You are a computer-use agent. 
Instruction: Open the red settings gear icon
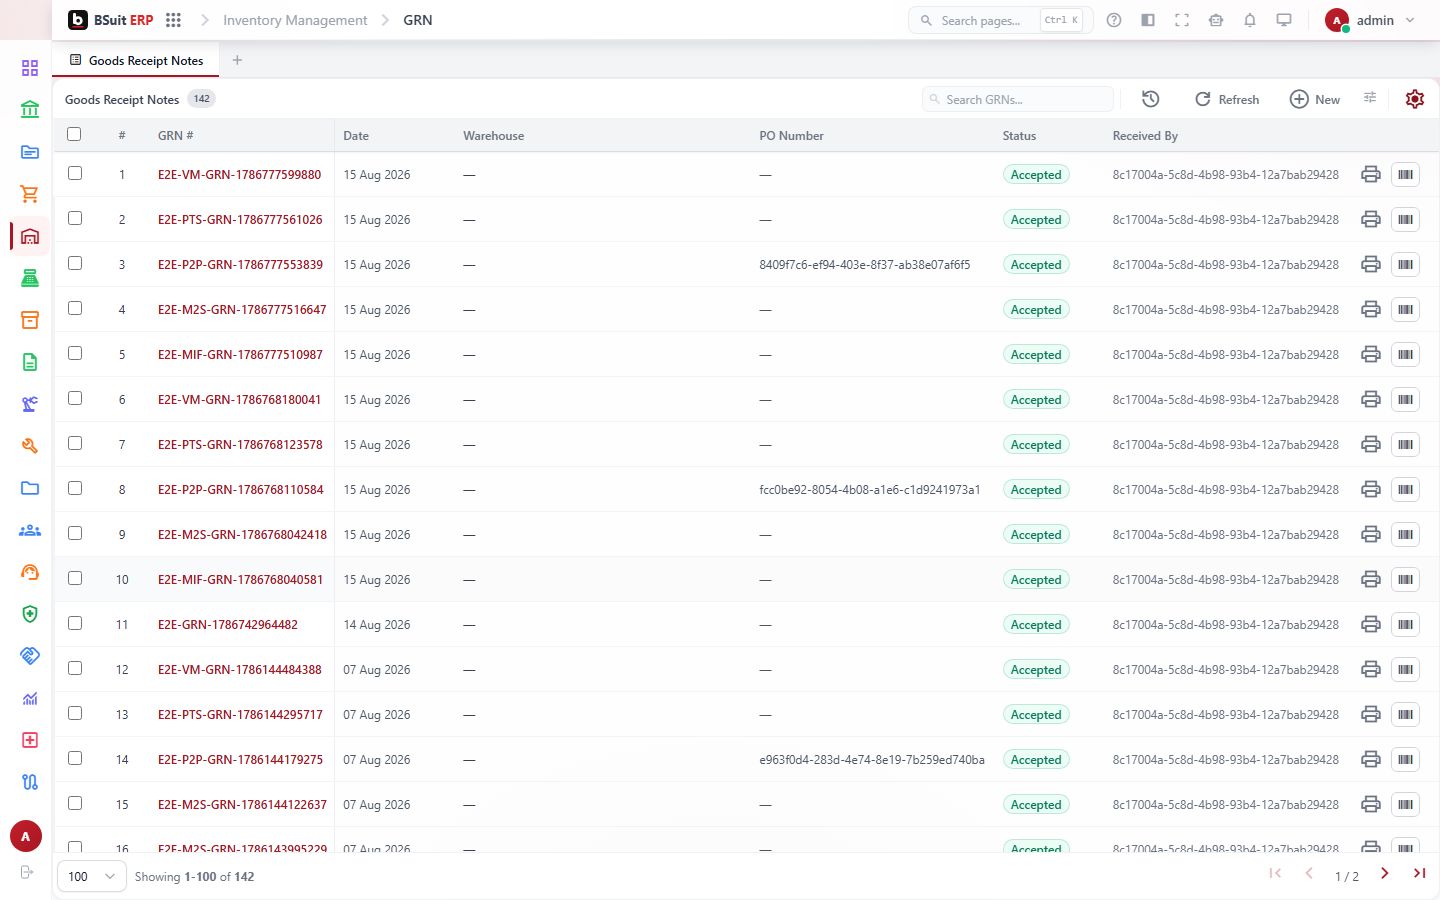(1414, 99)
